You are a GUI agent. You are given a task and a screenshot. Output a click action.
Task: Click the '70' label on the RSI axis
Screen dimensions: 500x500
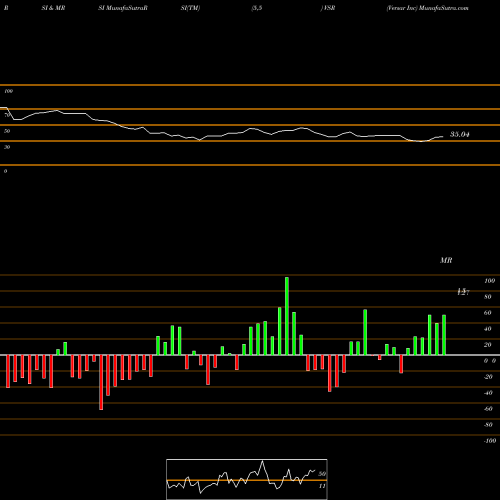click(x=7, y=115)
